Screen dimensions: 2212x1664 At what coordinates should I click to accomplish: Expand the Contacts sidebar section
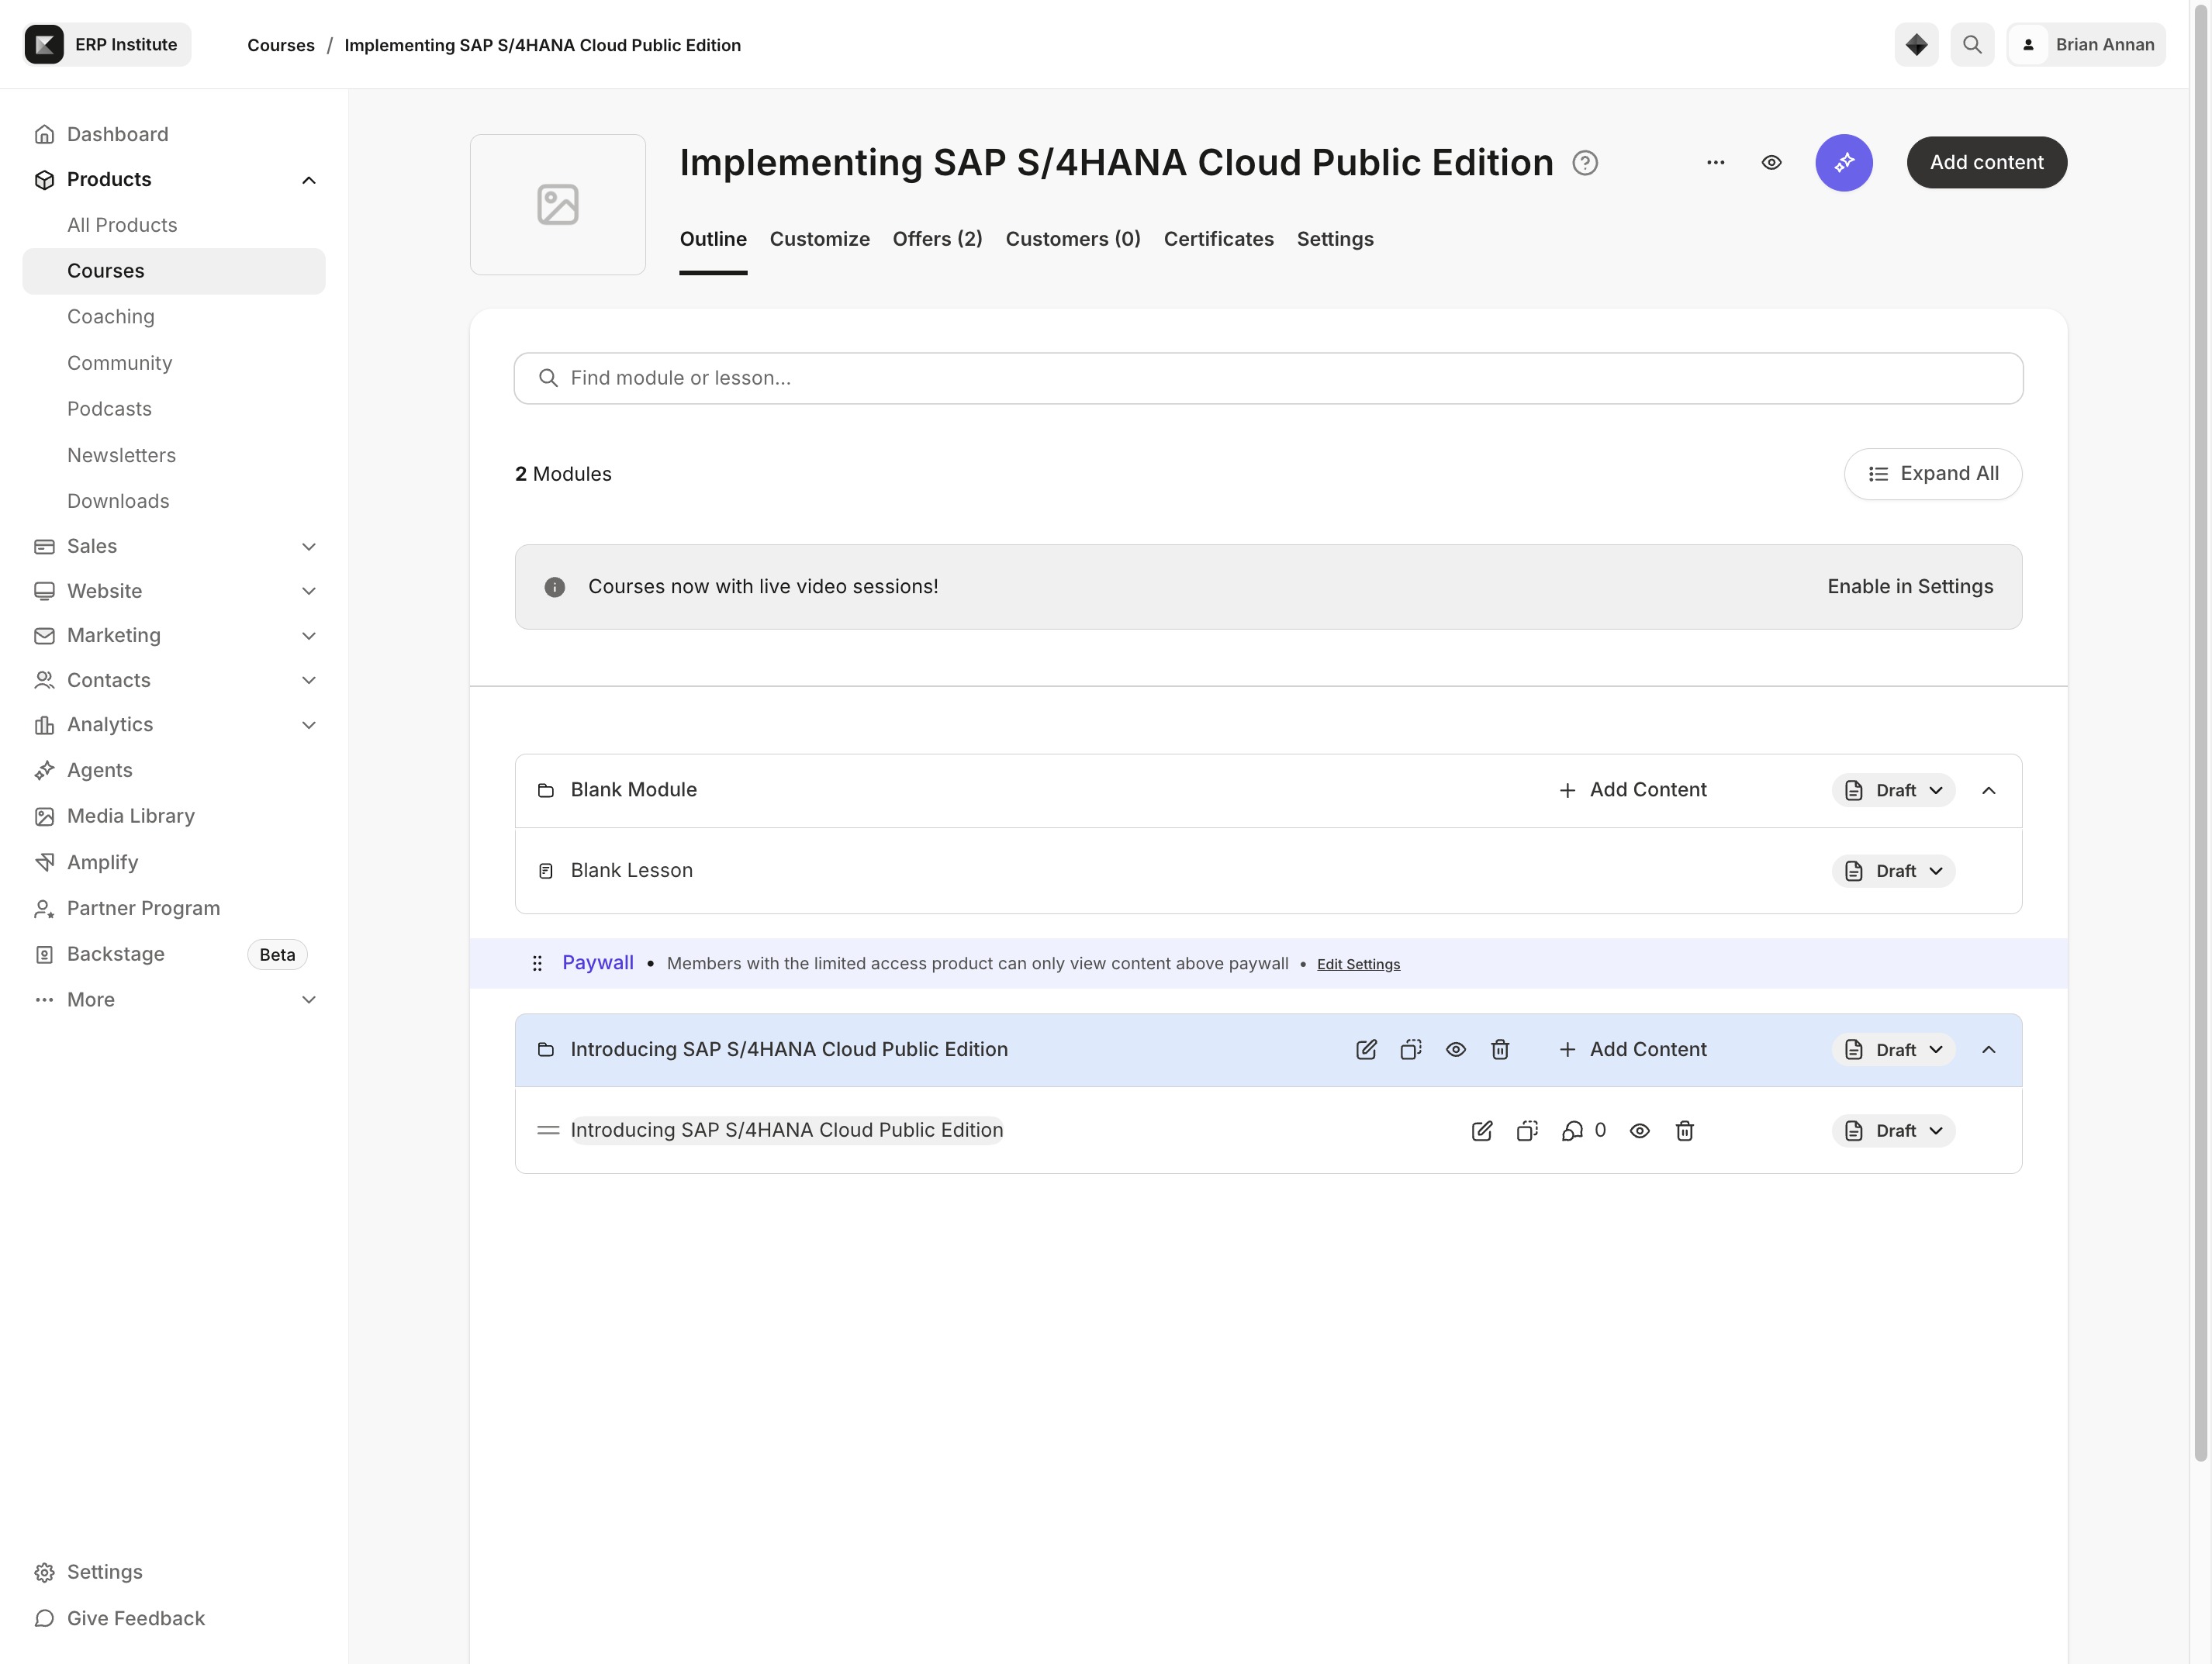pos(309,680)
